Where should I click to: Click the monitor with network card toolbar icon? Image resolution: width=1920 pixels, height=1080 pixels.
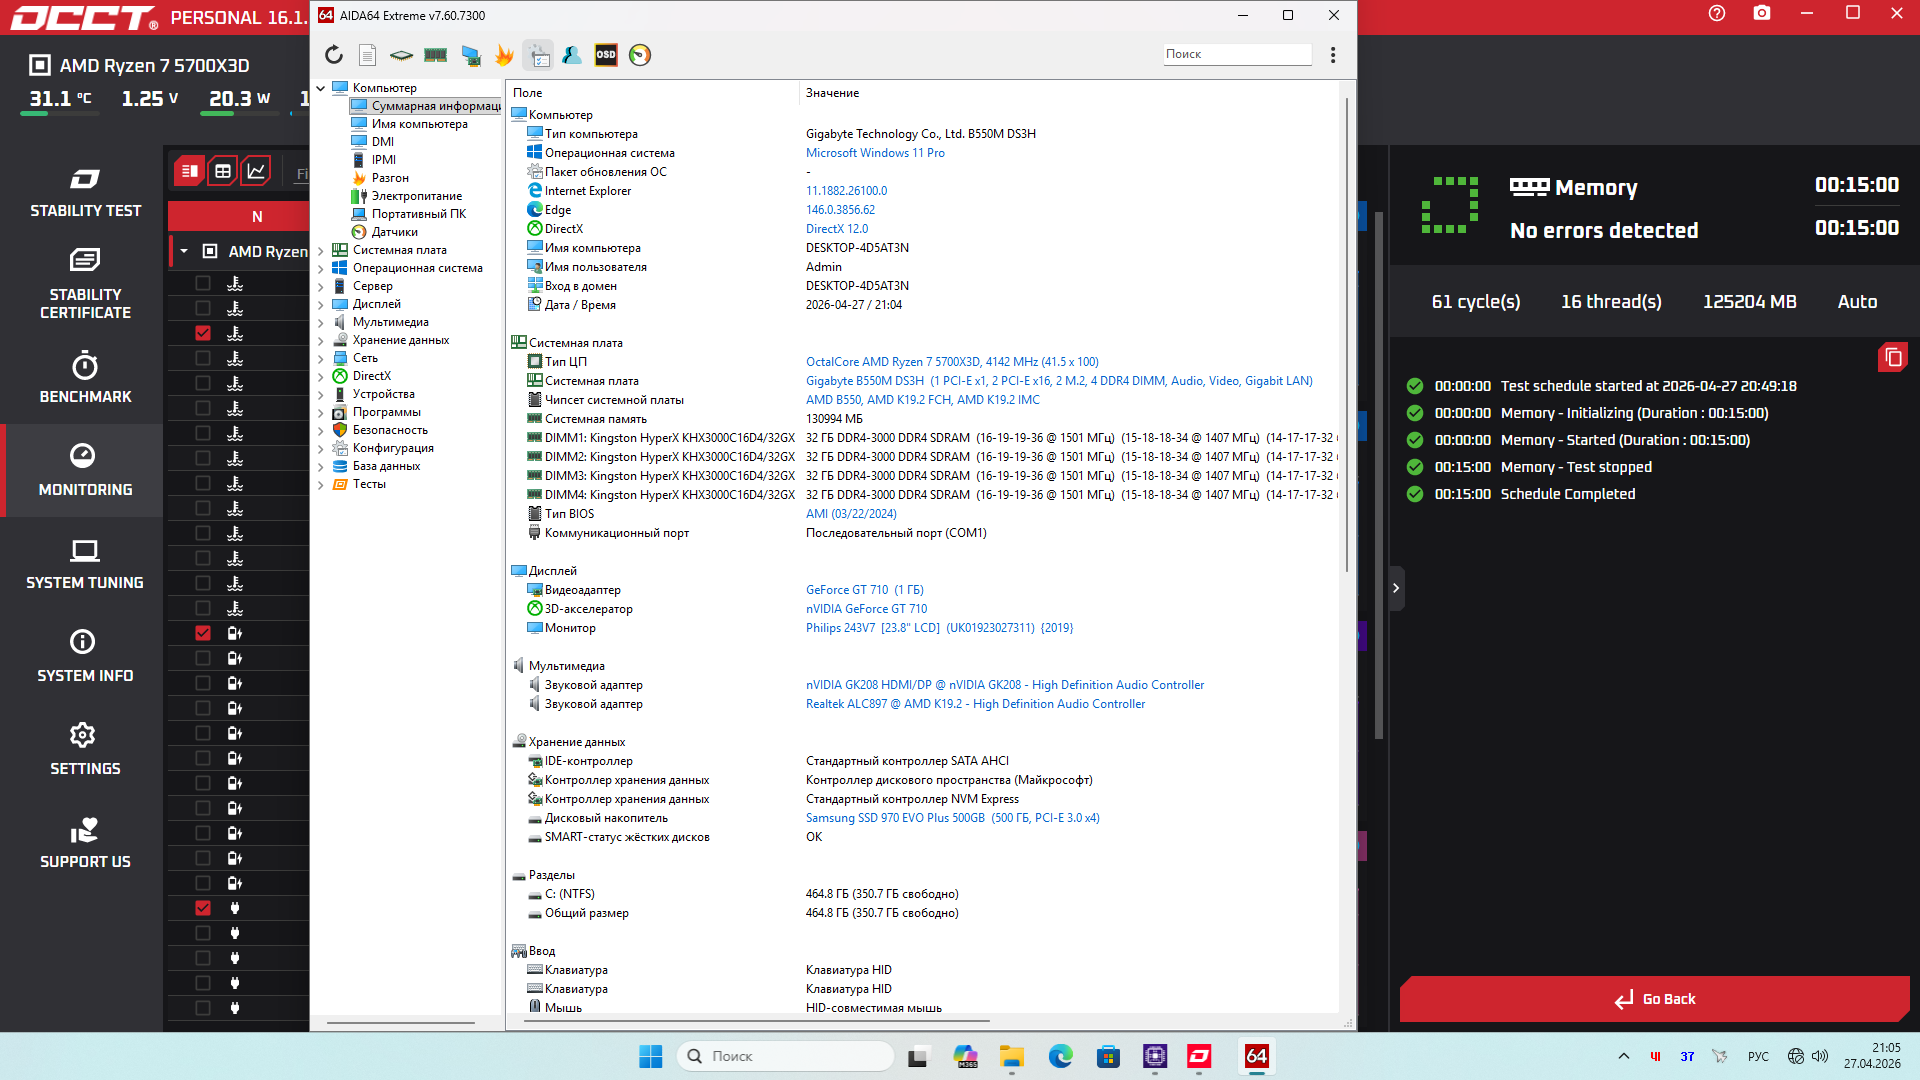[x=470, y=55]
